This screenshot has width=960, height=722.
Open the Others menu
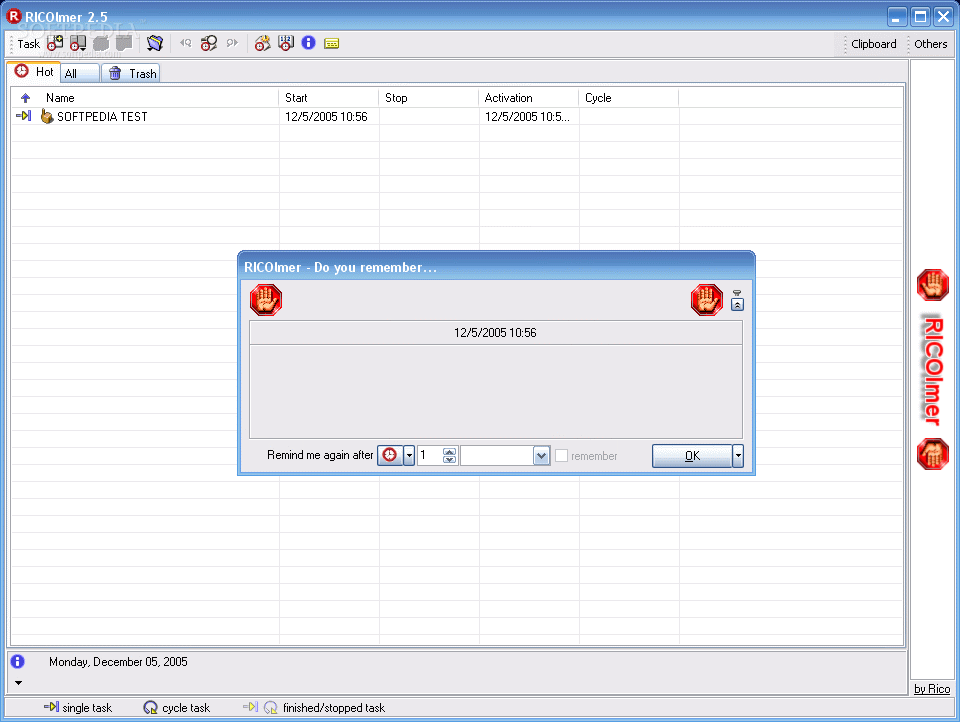click(931, 44)
